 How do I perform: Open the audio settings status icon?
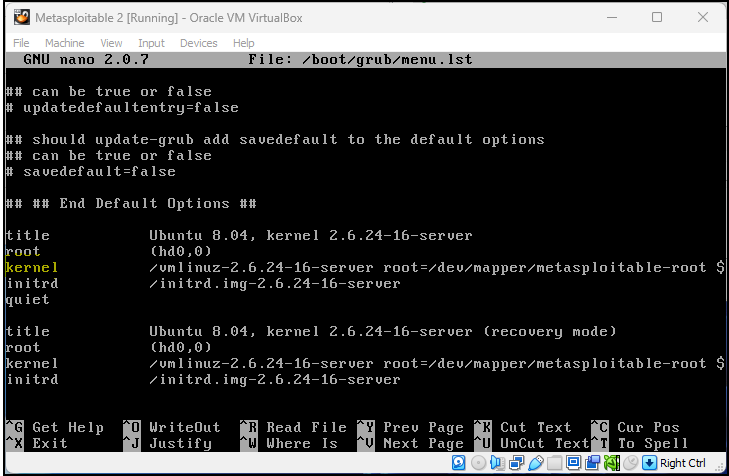[497, 463]
